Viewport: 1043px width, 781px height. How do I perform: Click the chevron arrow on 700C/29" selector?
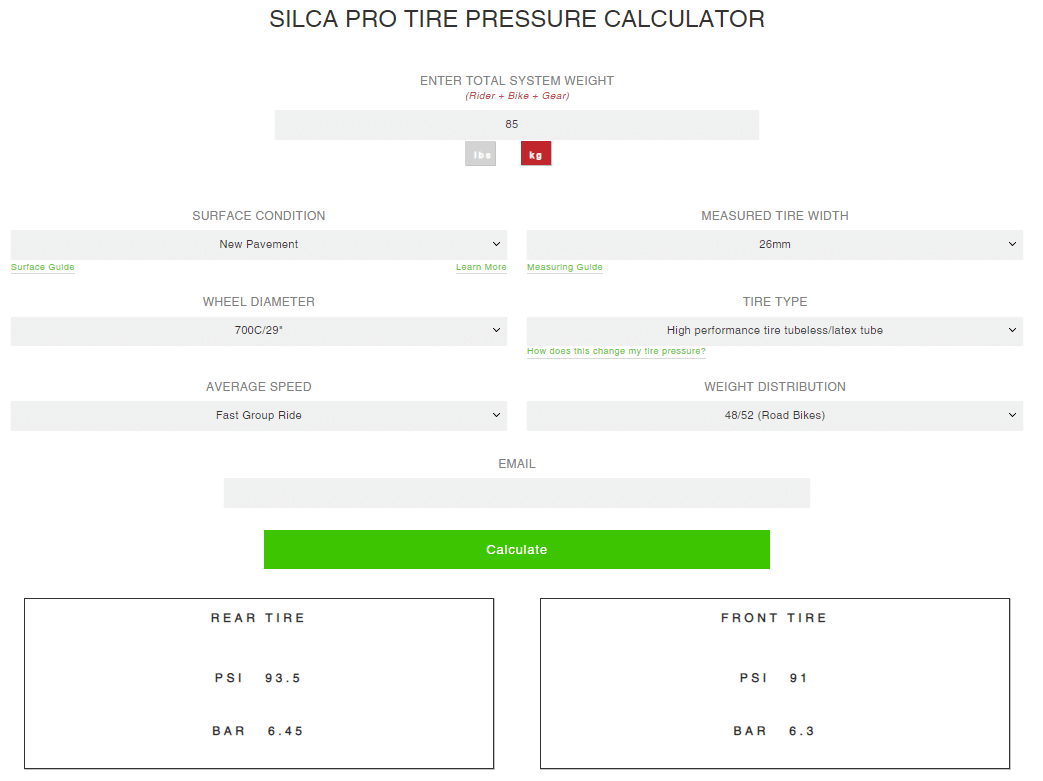[496, 330]
